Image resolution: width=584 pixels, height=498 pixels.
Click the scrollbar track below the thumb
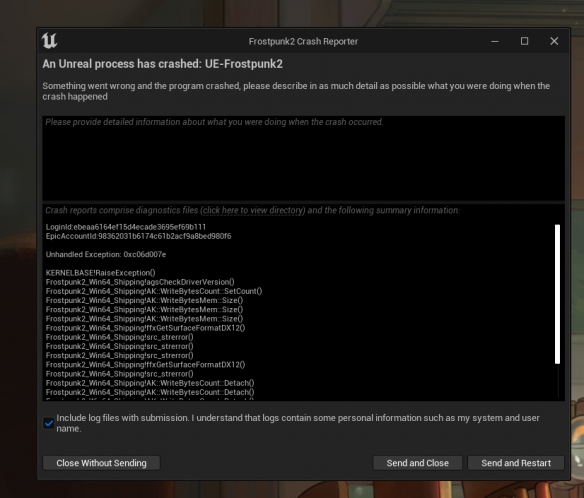[557, 381]
